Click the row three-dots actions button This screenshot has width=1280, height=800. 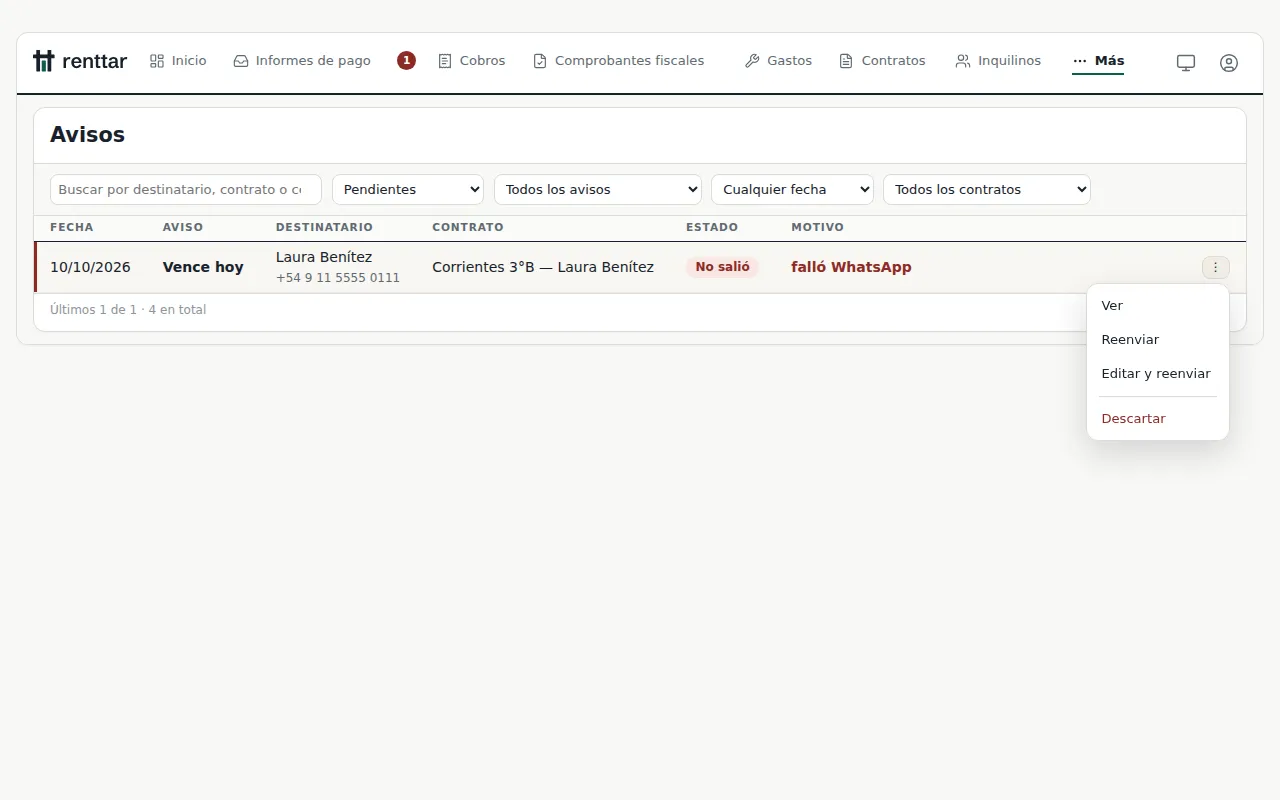click(x=1216, y=267)
